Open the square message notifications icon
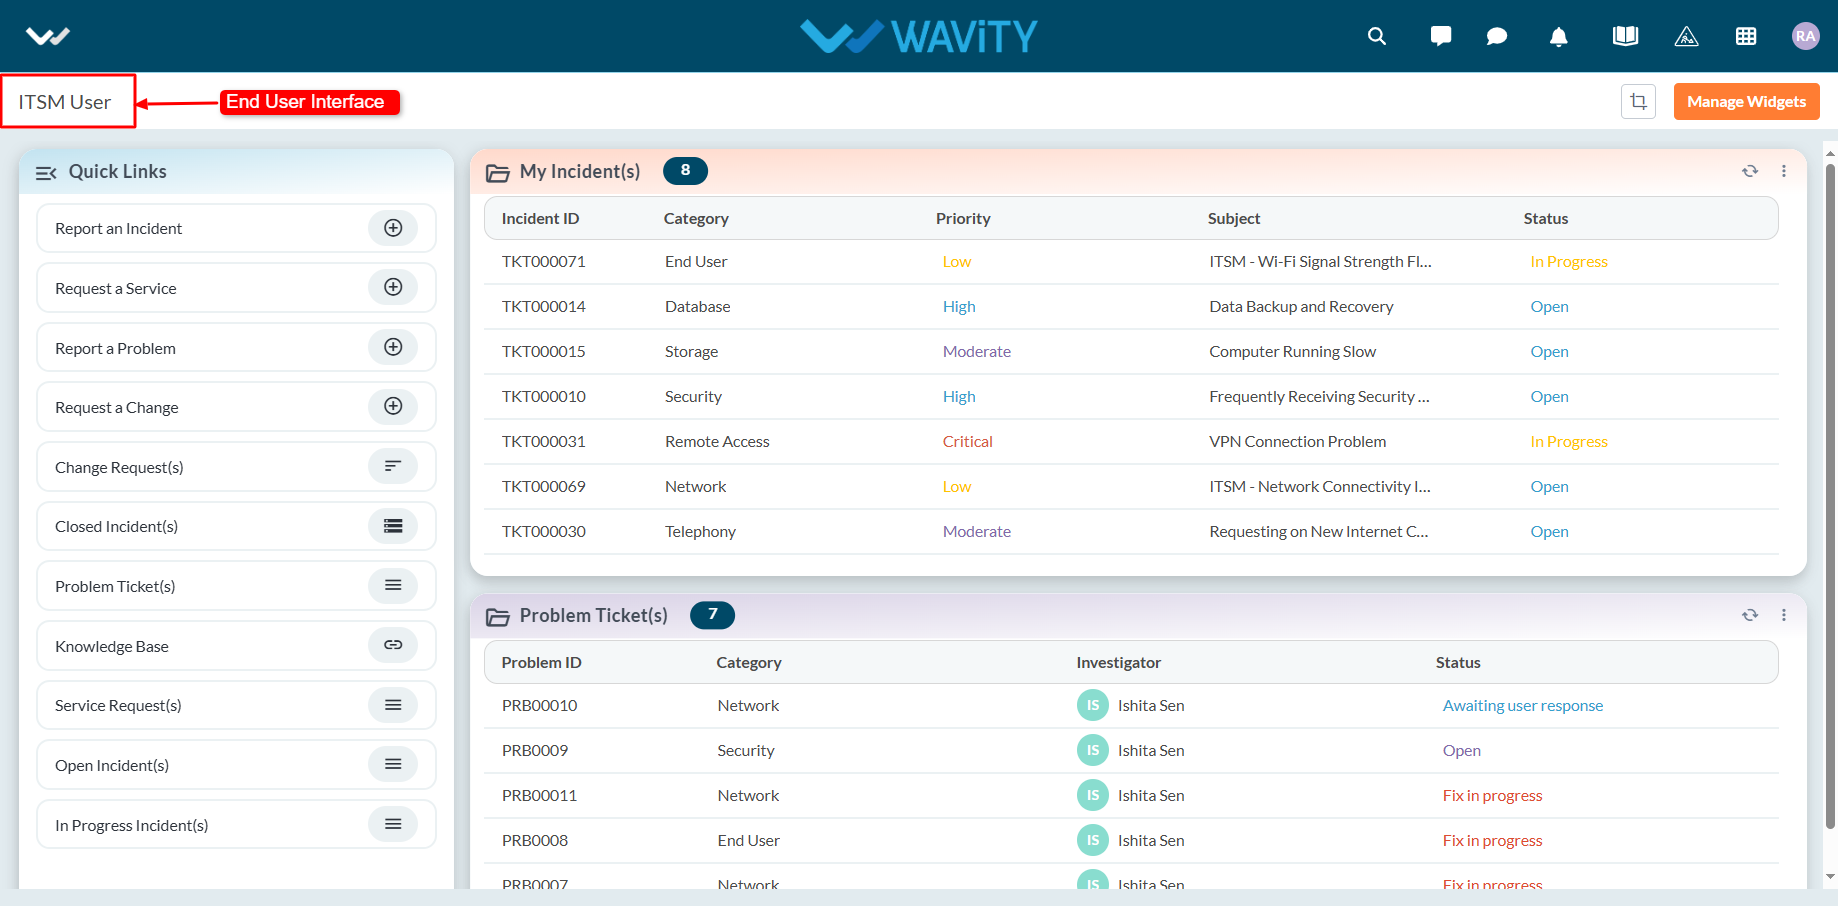The image size is (1838, 906). point(1441,36)
